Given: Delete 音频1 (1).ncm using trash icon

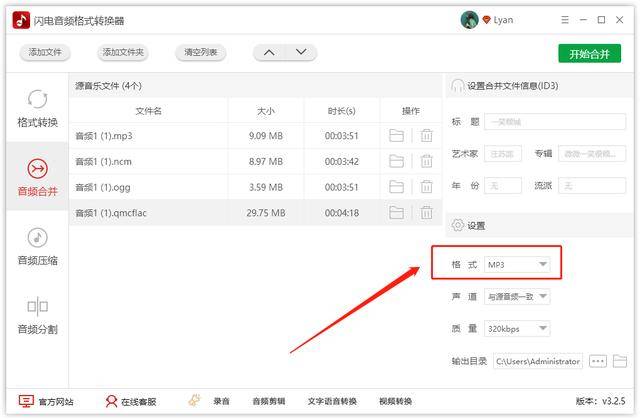Looking at the screenshot, I should click(x=426, y=161).
